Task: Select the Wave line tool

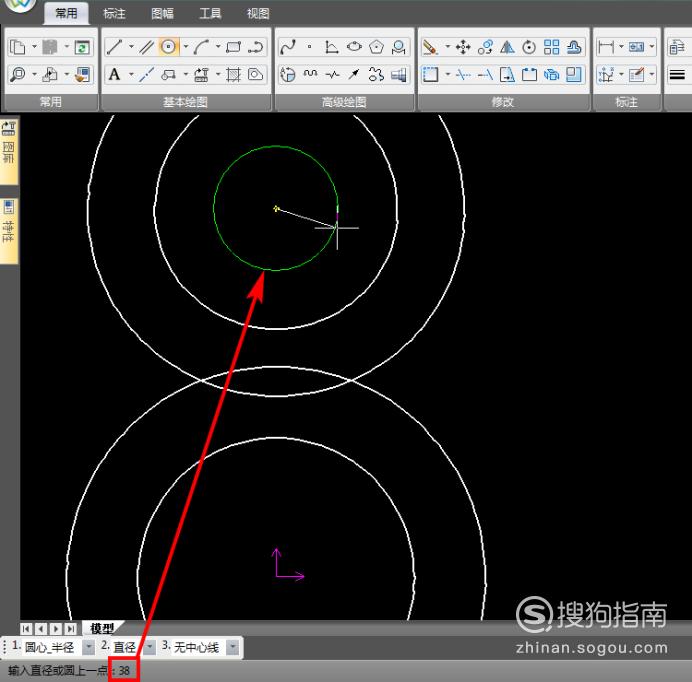Action: point(310,74)
